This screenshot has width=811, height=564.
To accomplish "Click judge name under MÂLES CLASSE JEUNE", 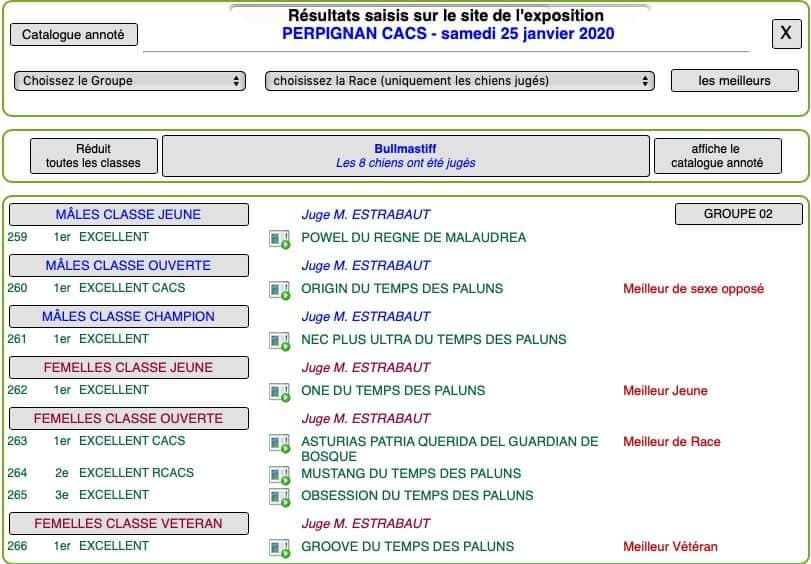I will (x=366, y=214).
